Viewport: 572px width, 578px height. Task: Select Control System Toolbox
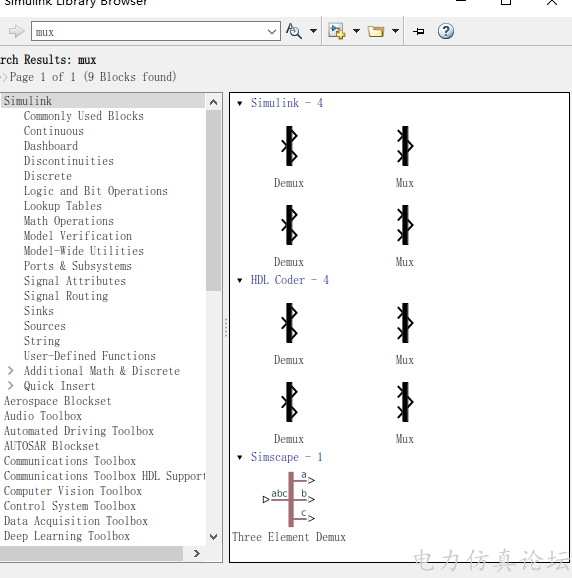coord(70,506)
